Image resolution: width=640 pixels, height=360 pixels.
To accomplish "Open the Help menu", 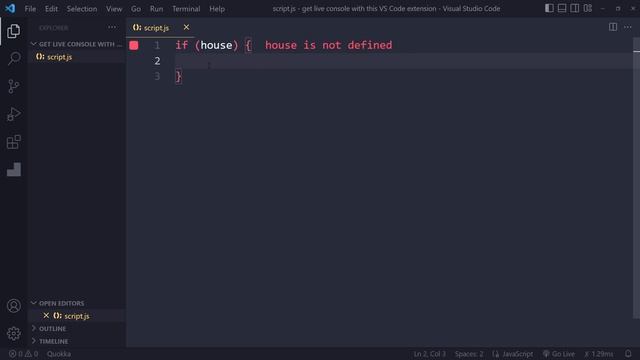I will coord(217,9).
